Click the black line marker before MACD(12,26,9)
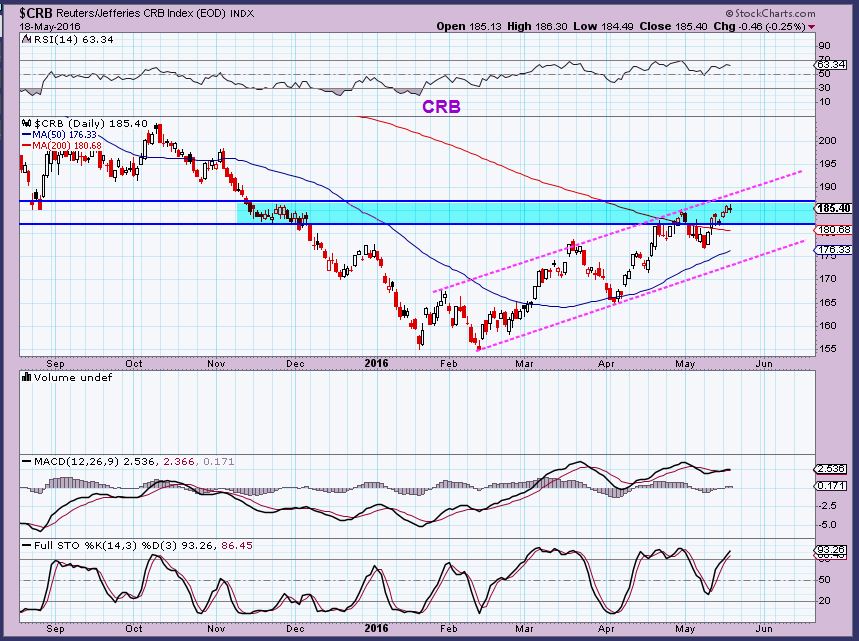Viewport: 859px width, 641px height. click(x=26, y=462)
